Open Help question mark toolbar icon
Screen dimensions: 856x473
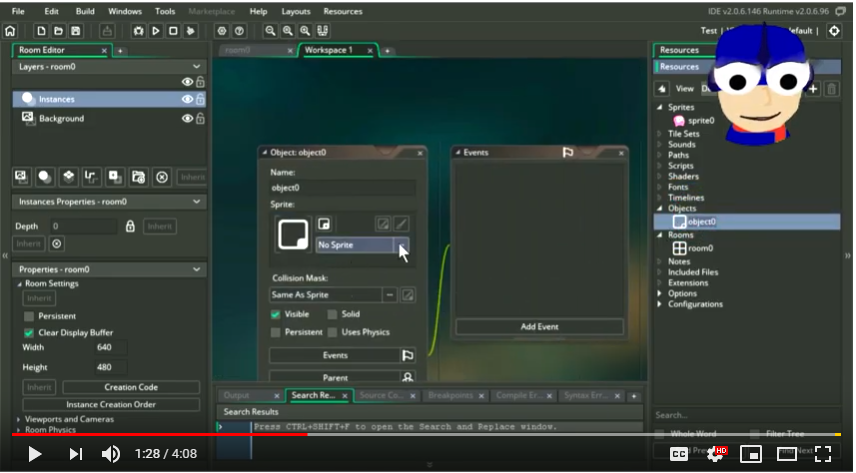(239, 31)
